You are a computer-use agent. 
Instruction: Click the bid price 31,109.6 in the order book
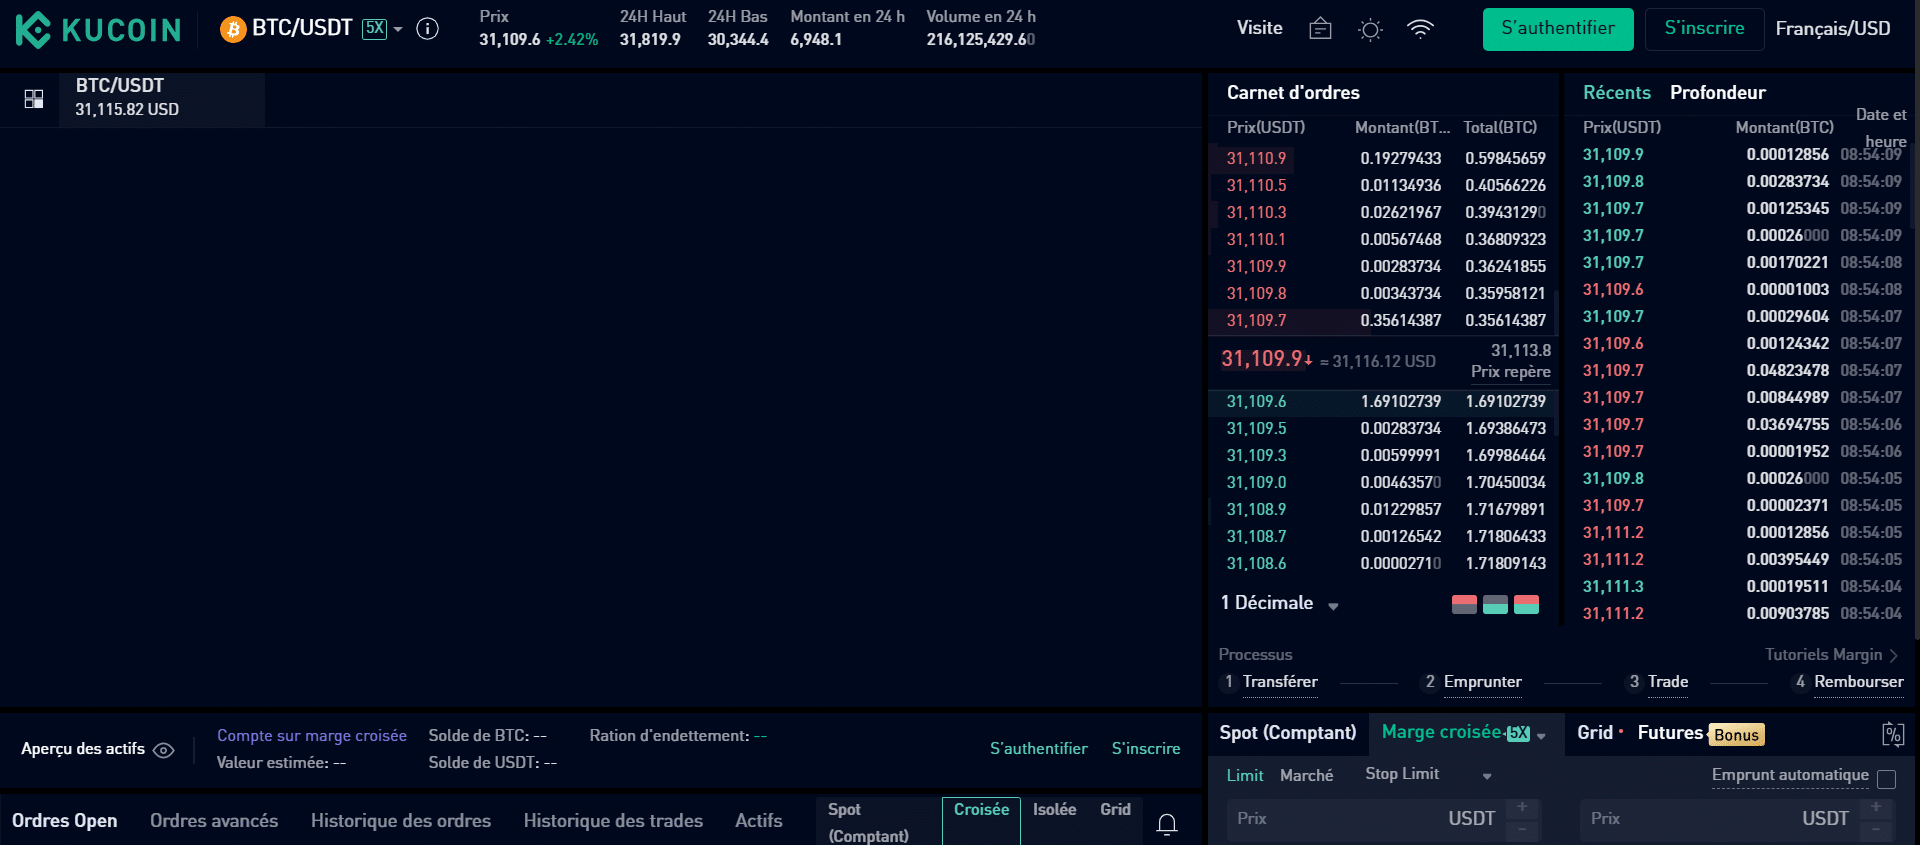(x=1256, y=401)
